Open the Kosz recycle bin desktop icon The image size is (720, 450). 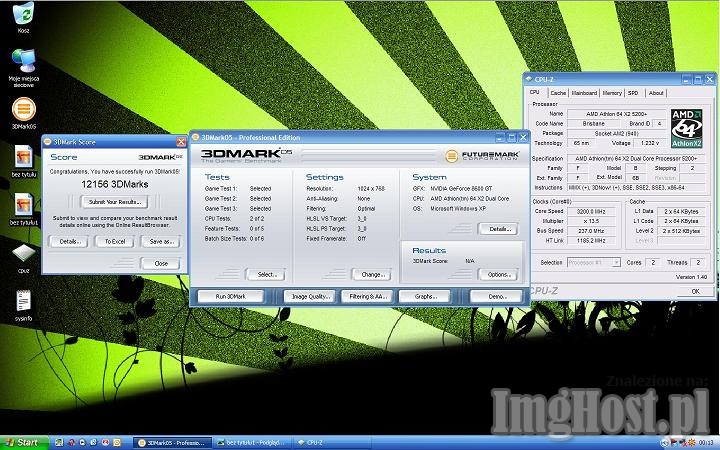[23, 14]
